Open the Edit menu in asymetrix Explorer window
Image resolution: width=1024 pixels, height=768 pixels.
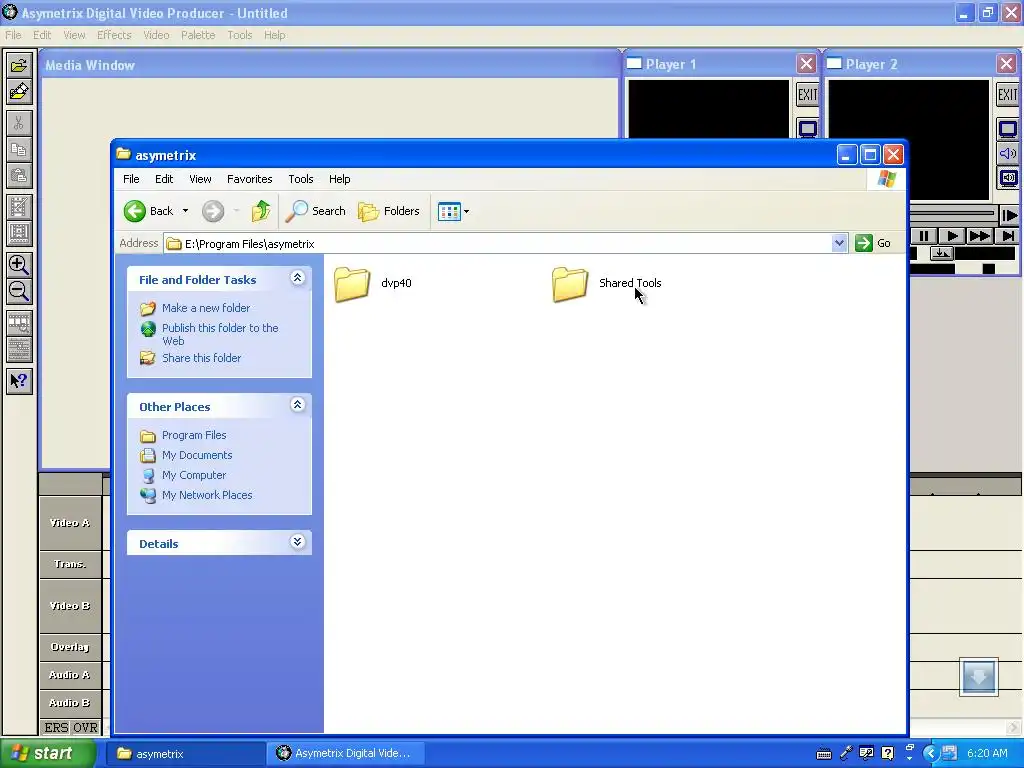tap(164, 179)
